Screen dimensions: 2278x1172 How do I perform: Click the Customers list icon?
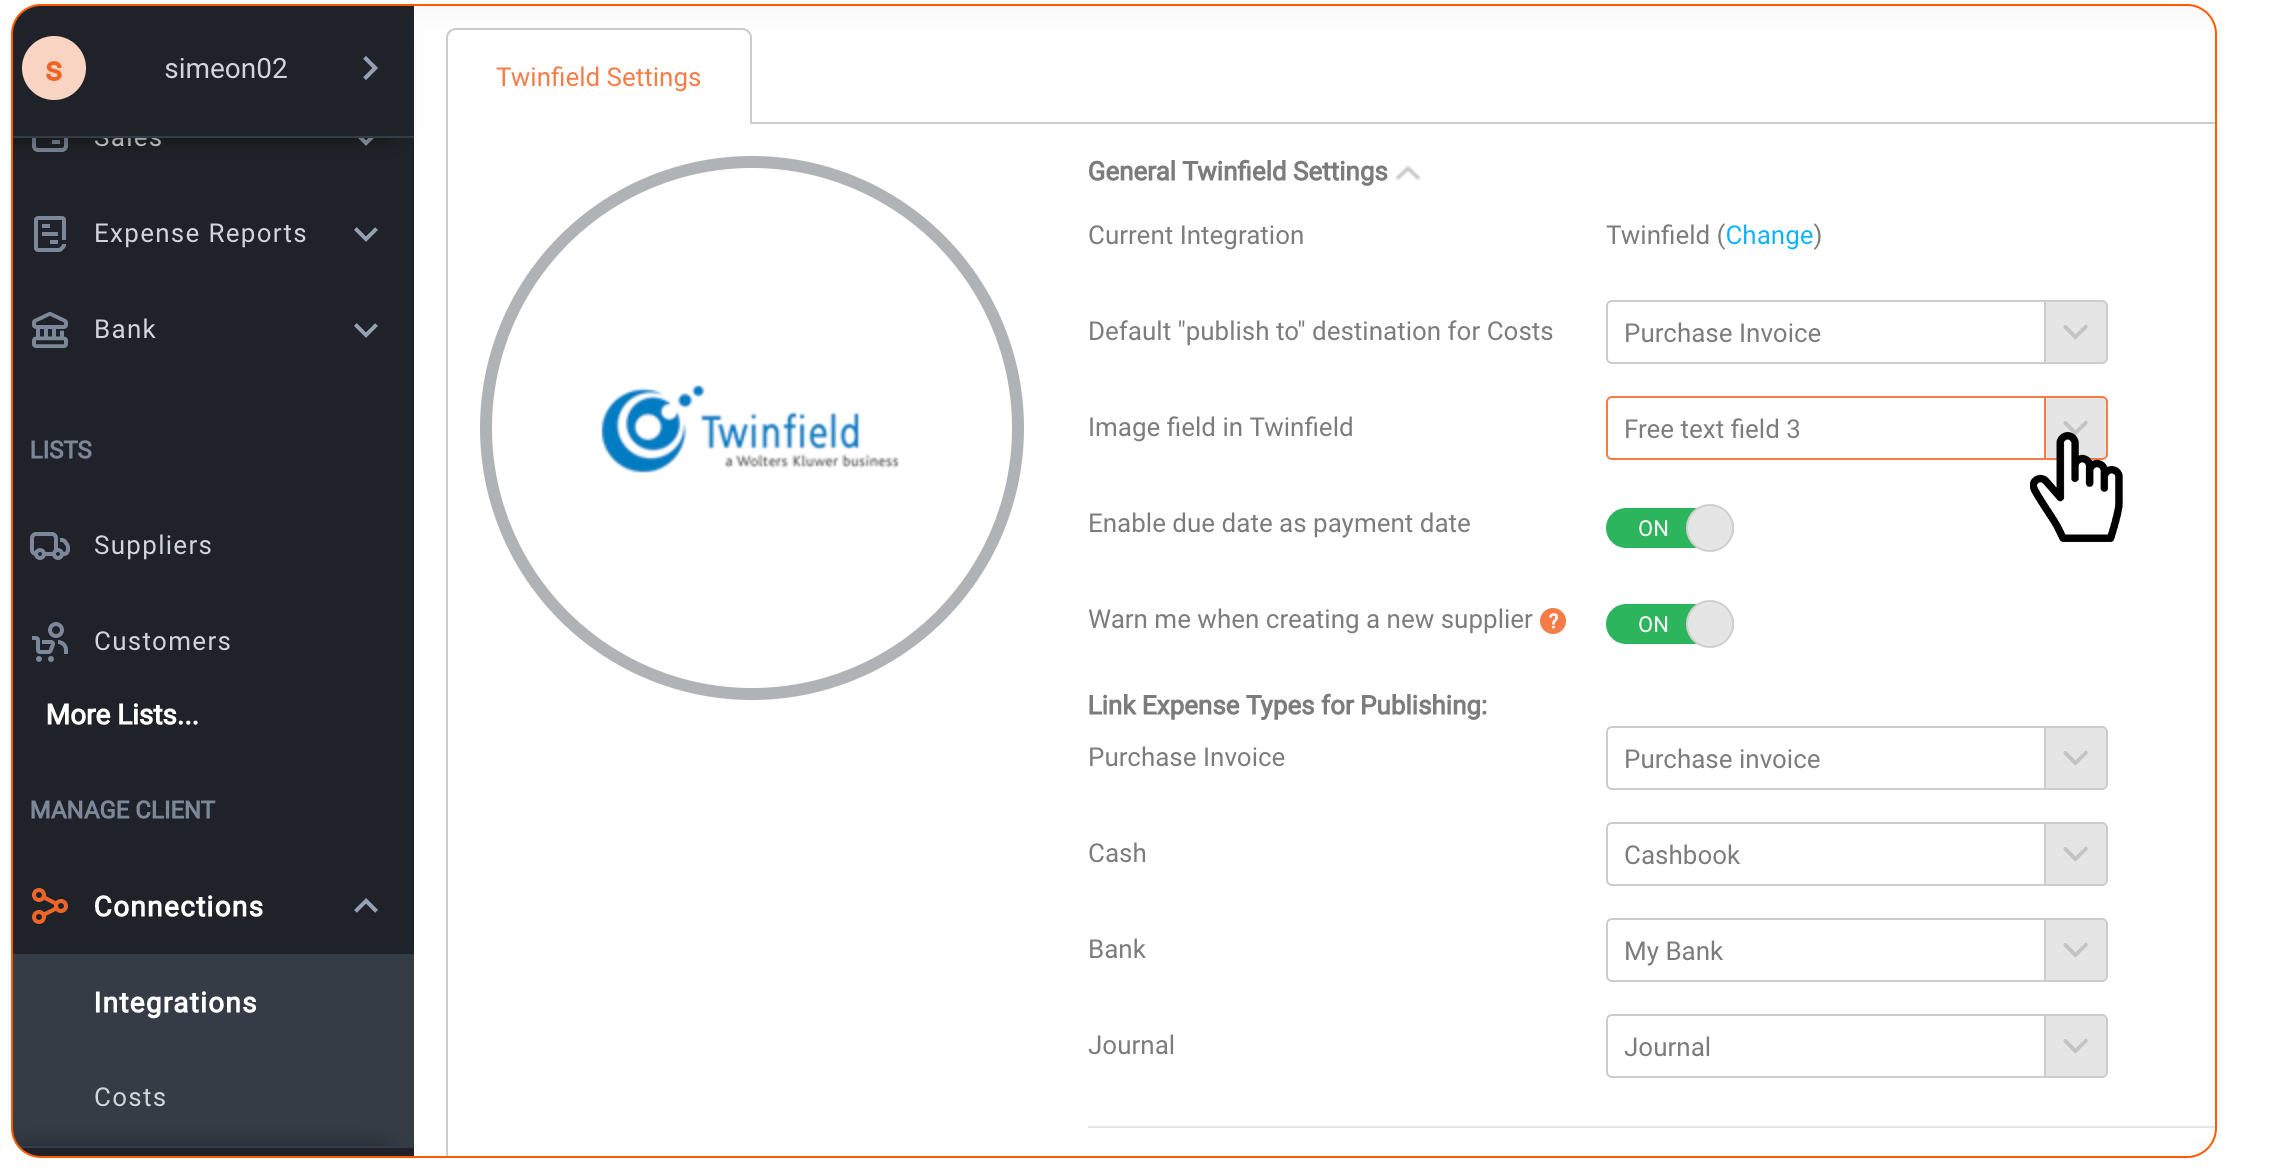click(51, 638)
